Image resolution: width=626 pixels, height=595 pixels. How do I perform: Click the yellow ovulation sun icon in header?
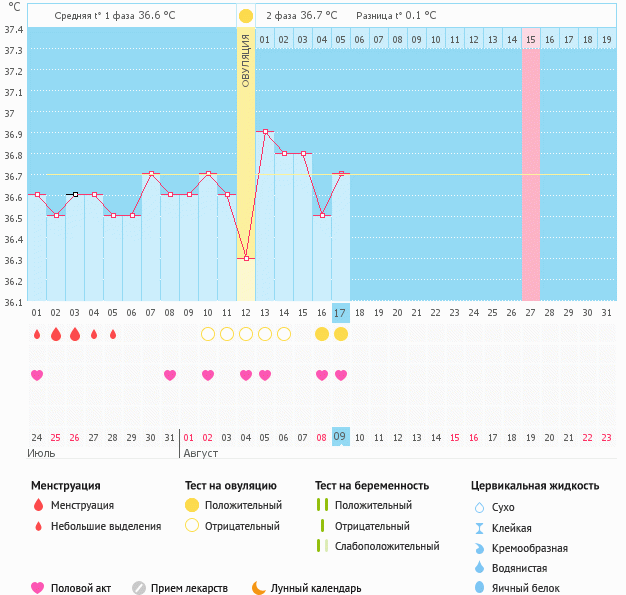click(246, 16)
